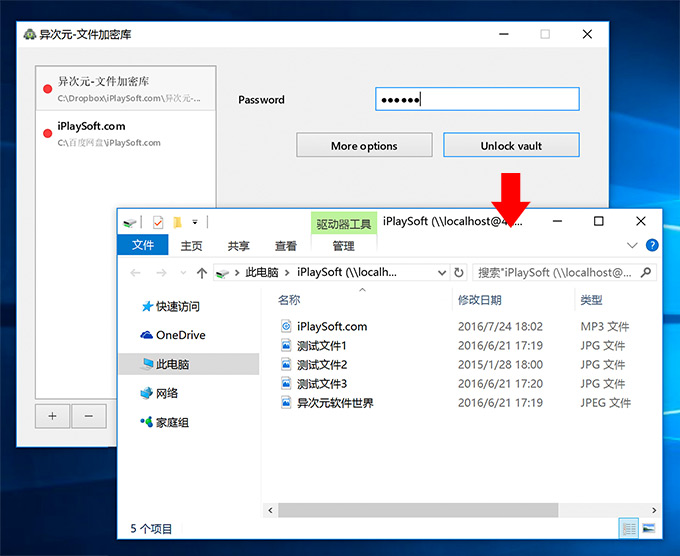Click the JPEG icon beside 异次元软件世界

coord(286,402)
